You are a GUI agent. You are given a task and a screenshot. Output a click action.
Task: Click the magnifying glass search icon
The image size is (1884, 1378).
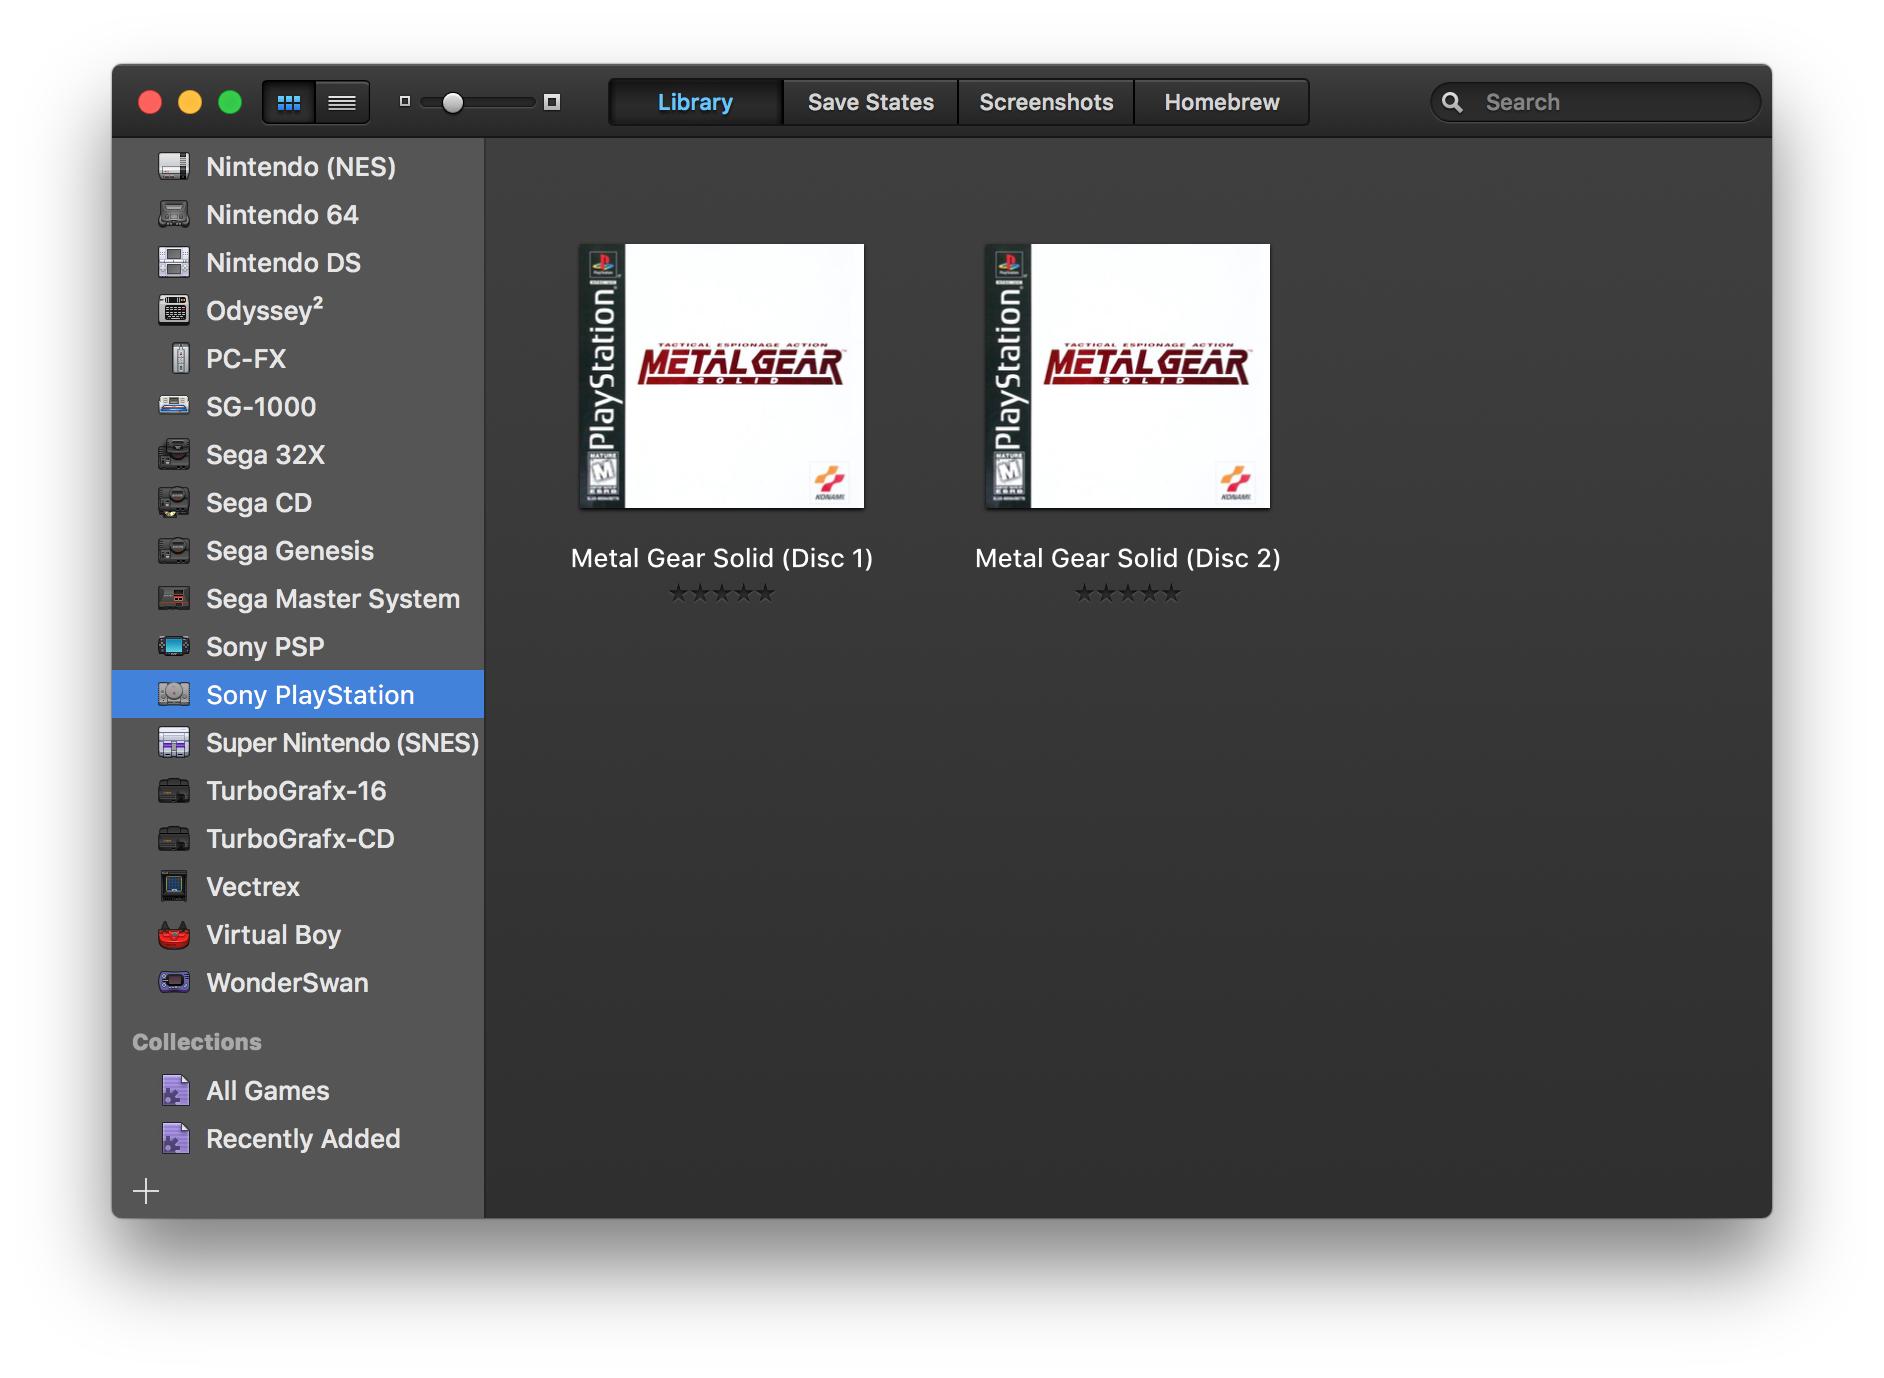(1452, 102)
